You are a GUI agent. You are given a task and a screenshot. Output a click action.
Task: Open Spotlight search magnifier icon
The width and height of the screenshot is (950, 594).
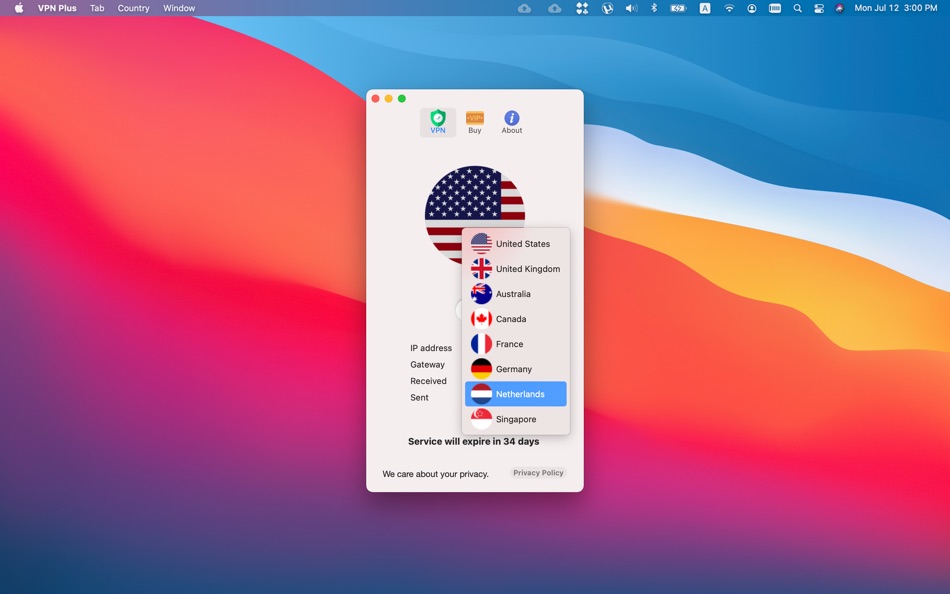pos(797,8)
